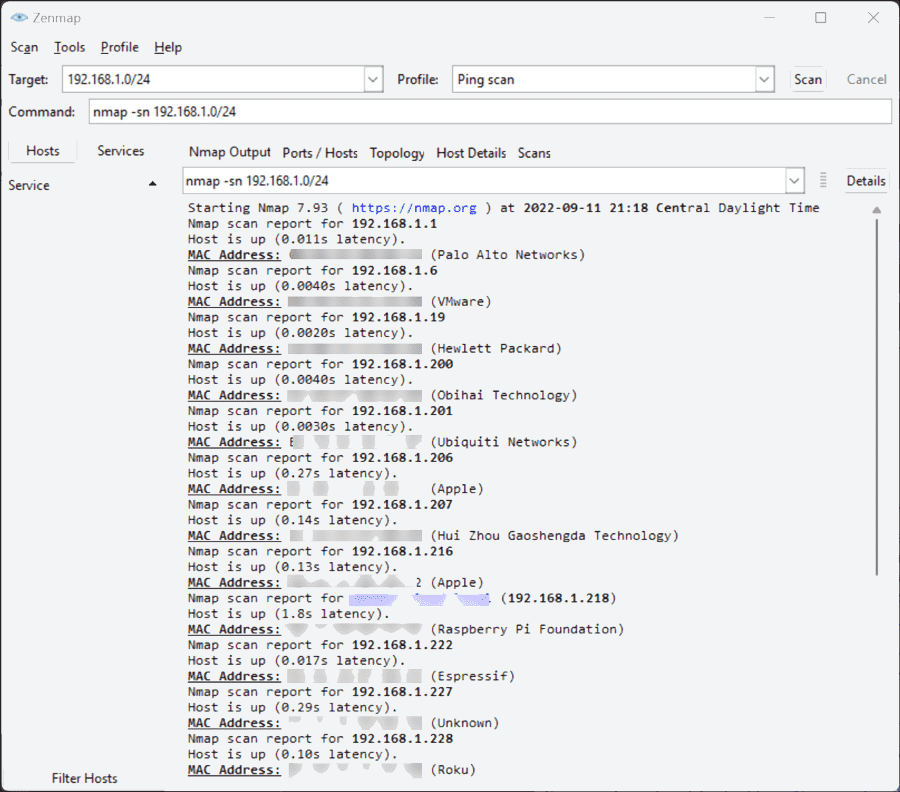Viewport: 900px width, 792px height.
Task: Click the Scan button
Action: [x=808, y=79]
